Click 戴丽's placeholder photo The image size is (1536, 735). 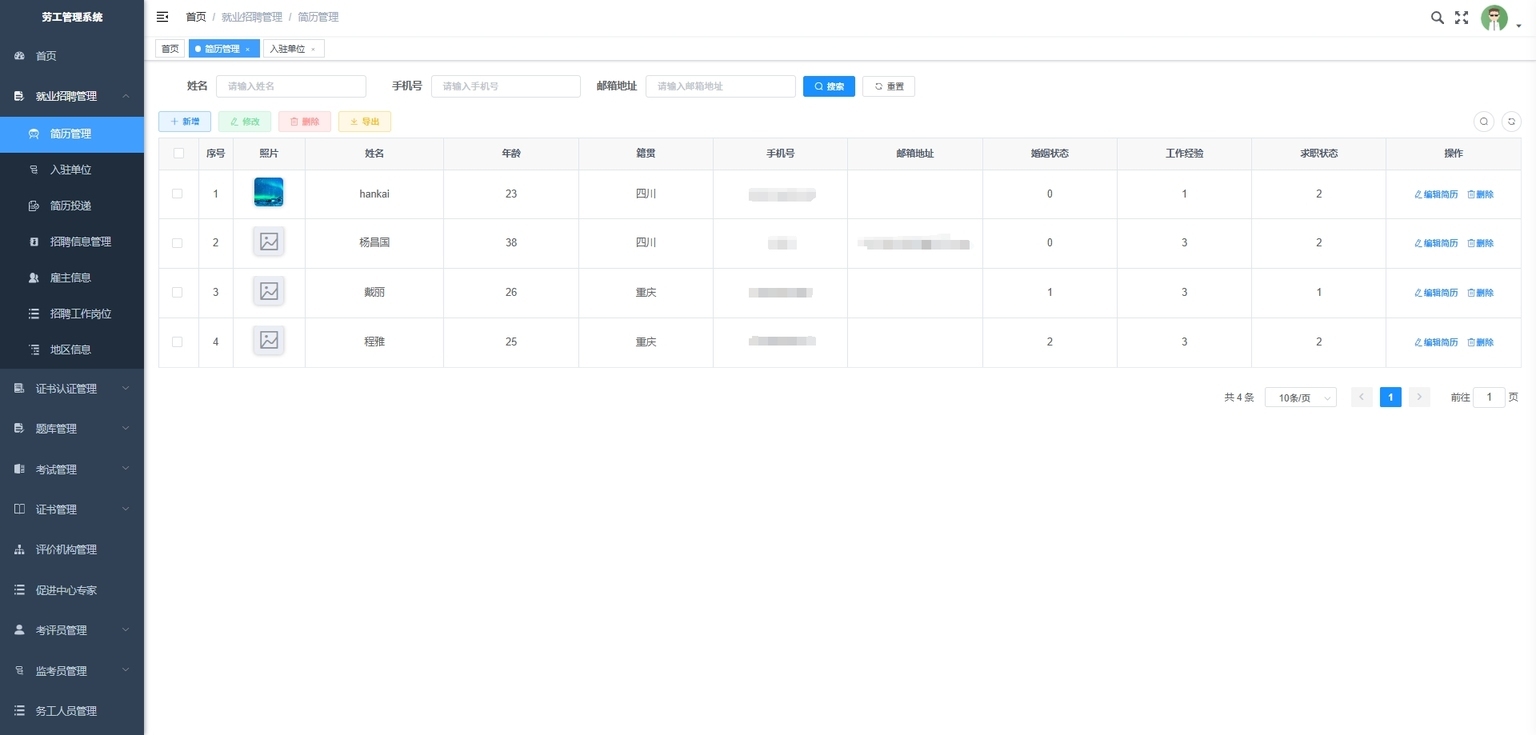pos(269,291)
